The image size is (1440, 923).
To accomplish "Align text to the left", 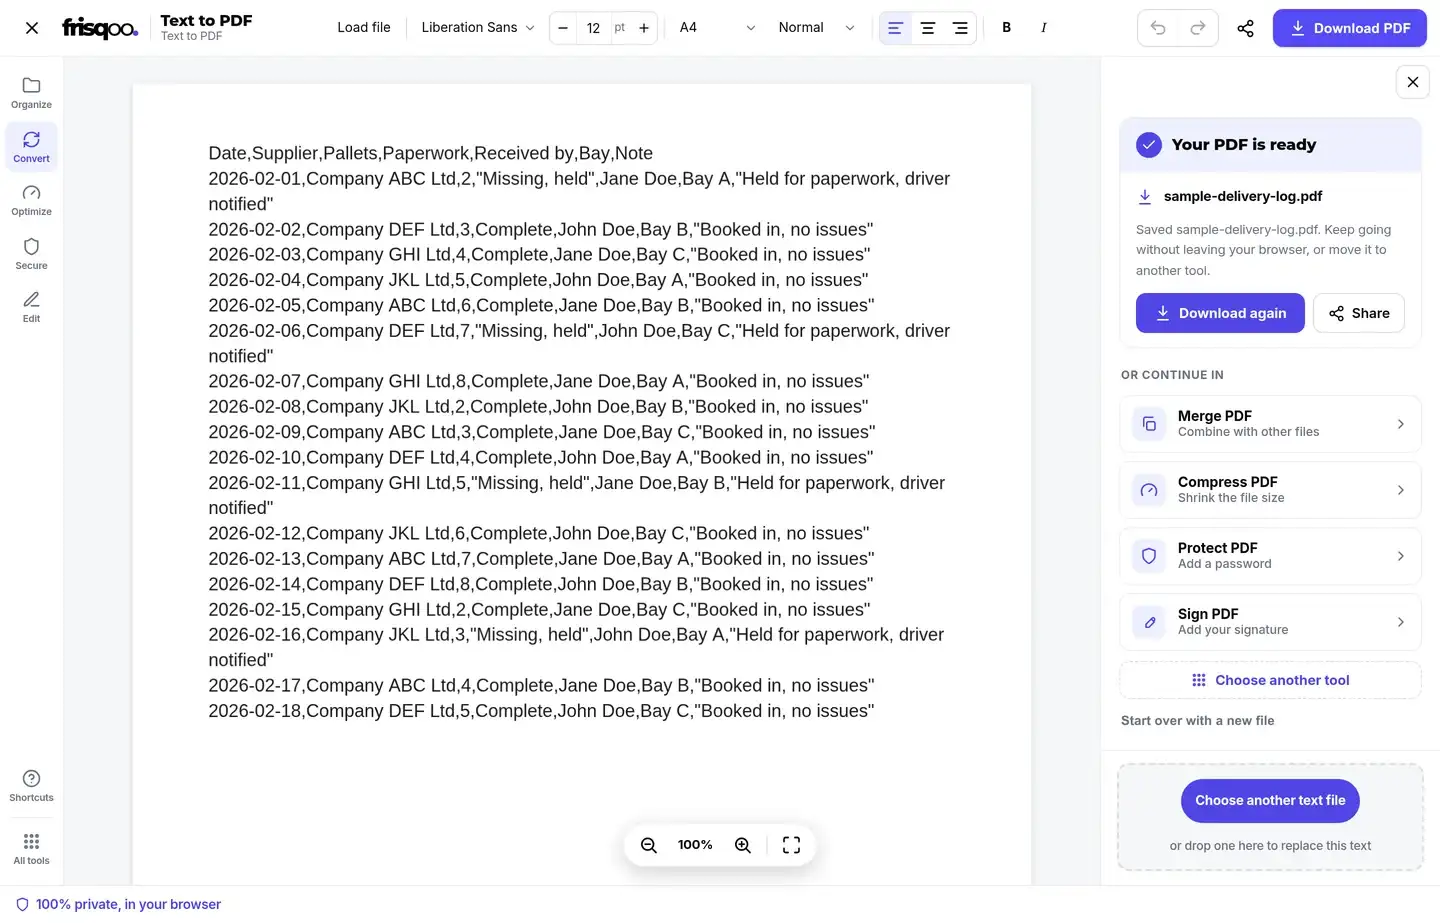I will click(895, 28).
